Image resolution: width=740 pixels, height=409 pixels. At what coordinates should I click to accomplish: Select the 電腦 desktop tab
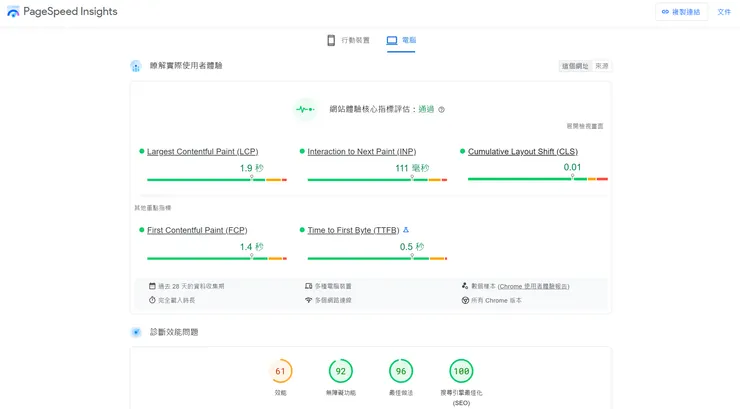401,40
